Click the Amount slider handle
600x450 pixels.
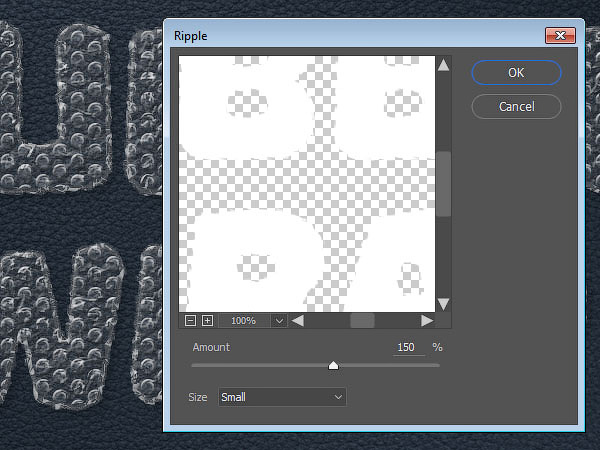[x=333, y=365]
